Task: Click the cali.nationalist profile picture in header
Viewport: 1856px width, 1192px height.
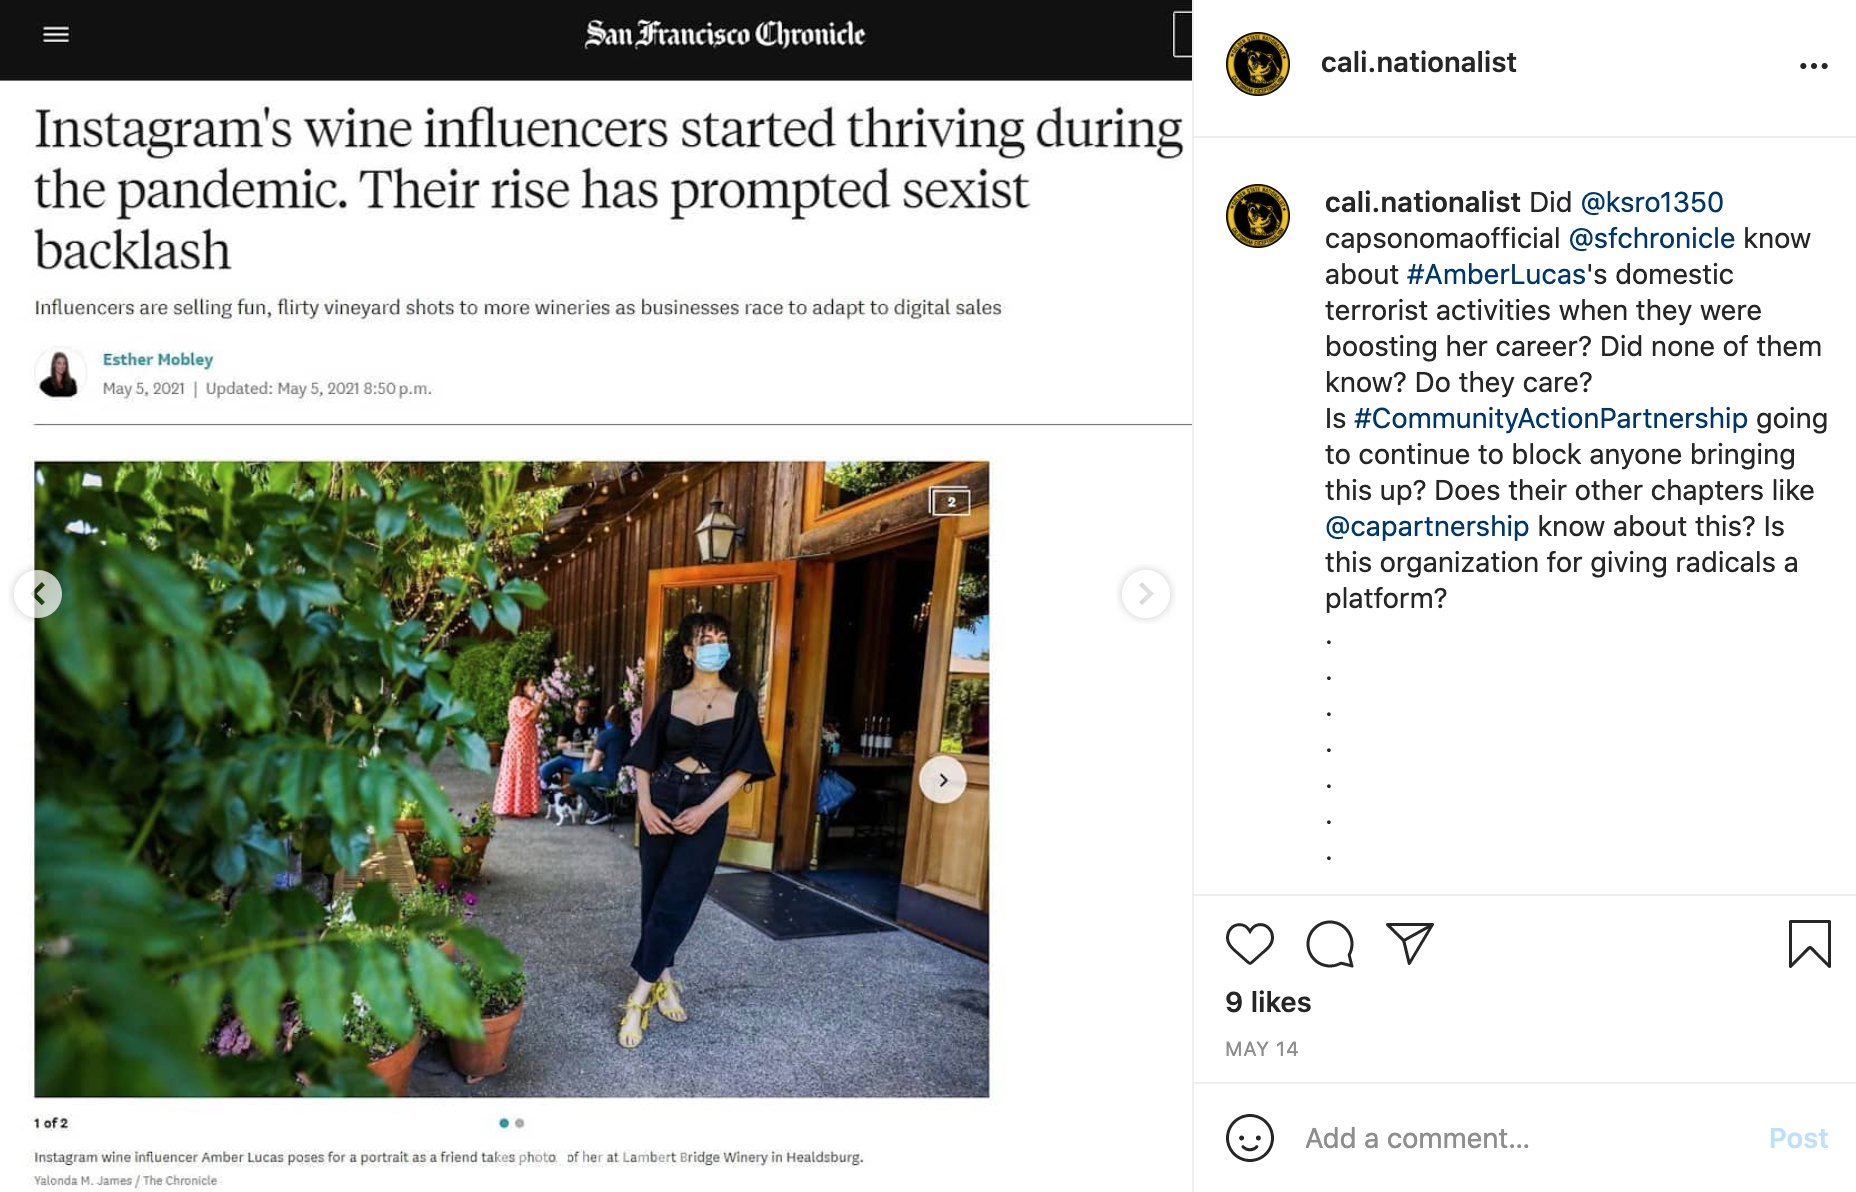Action: coord(1257,64)
